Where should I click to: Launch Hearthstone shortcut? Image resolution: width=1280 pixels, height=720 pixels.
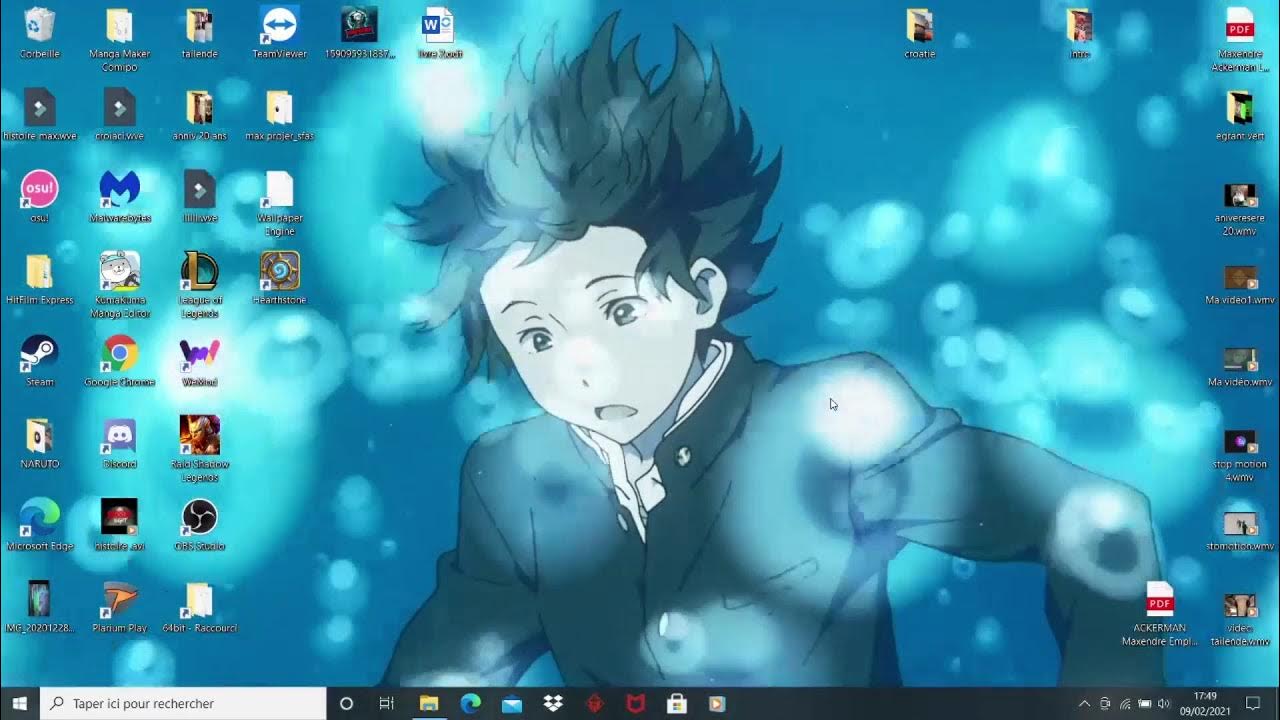279,279
